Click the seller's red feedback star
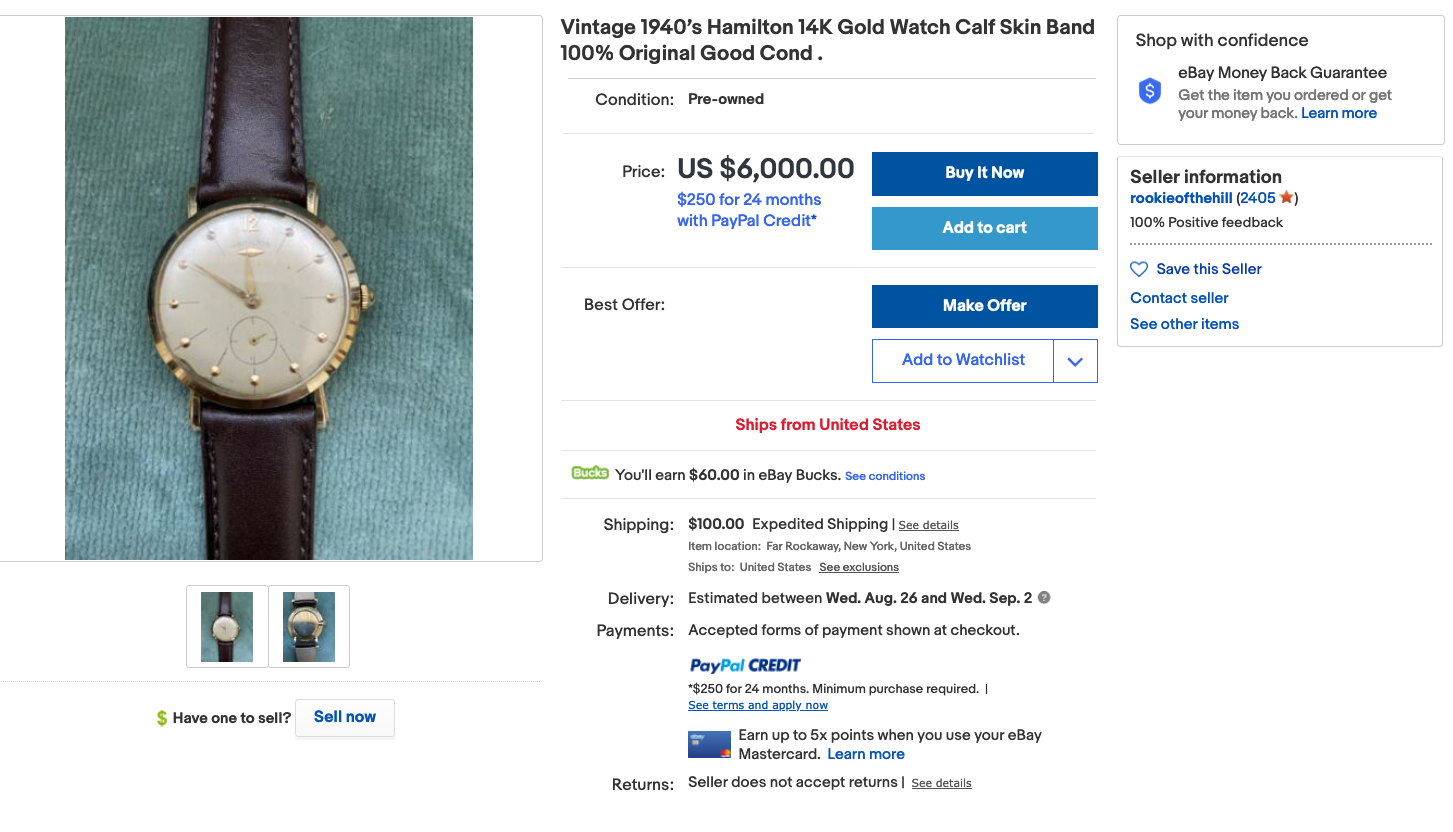The width and height of the screenshot is (1453, 832). pos(1286,198)
